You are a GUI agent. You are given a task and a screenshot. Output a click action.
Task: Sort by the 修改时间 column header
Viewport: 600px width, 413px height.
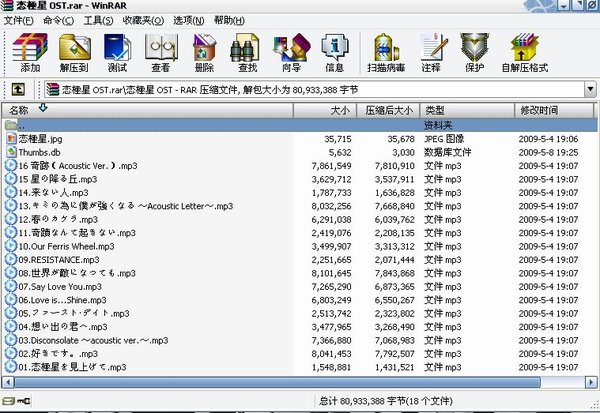coord(554,110)
